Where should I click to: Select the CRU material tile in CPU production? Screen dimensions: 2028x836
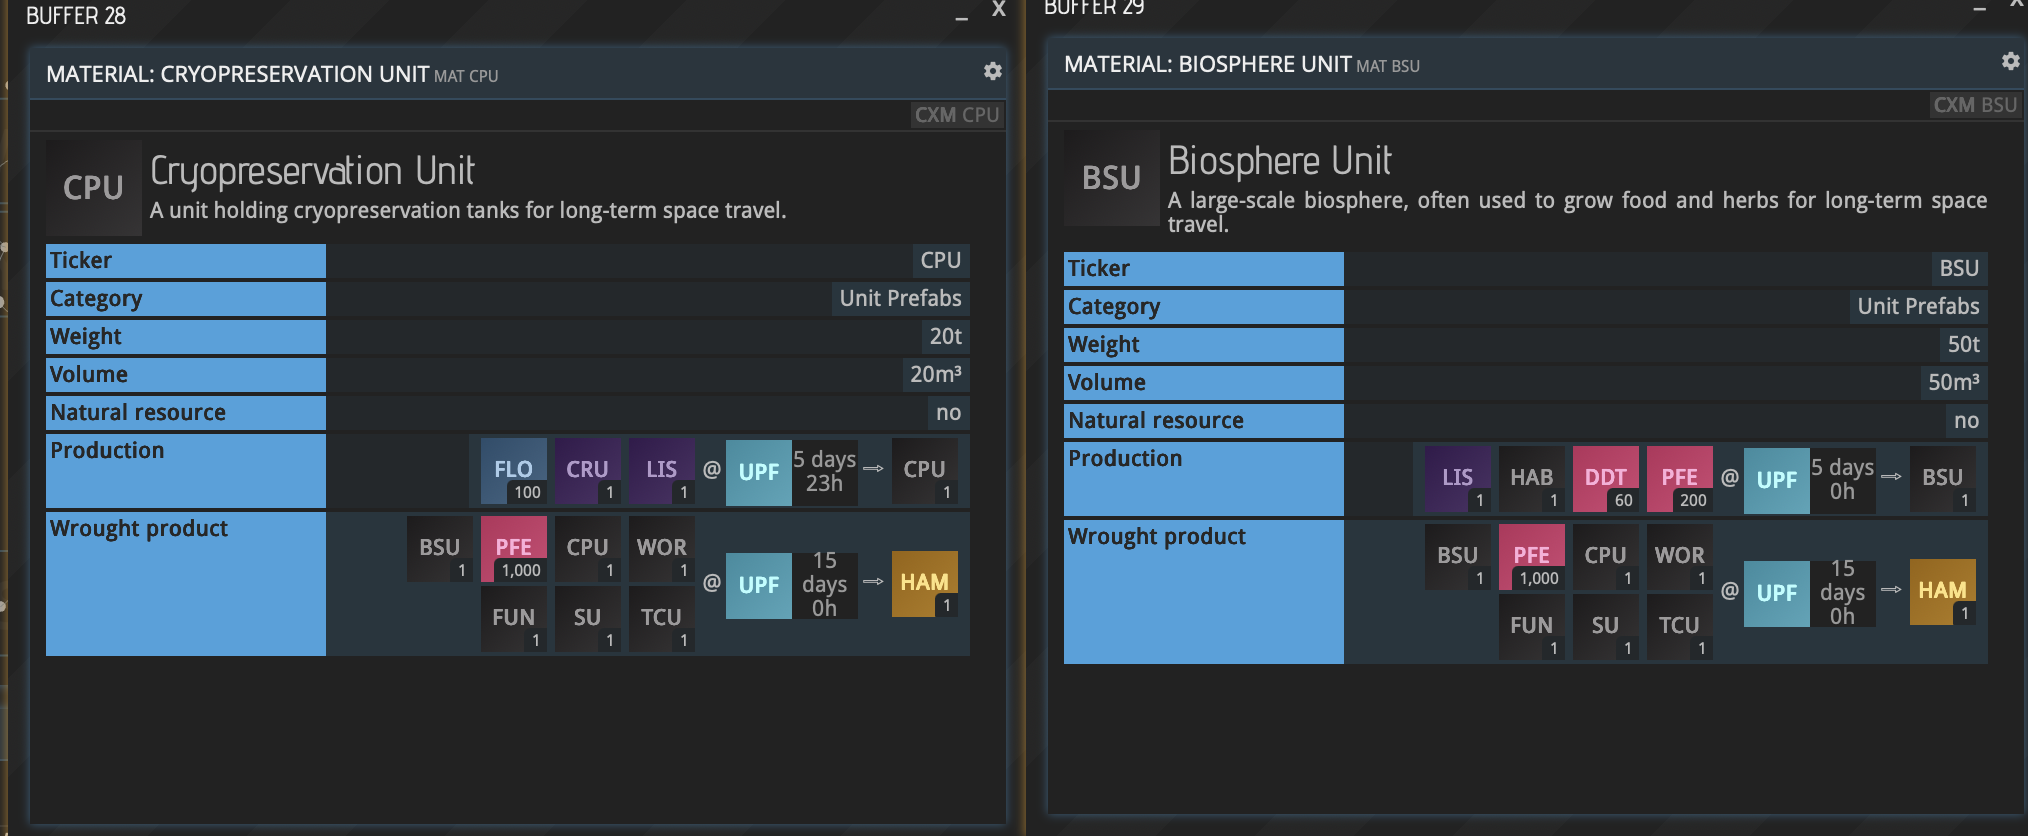(x=587, y=471)
